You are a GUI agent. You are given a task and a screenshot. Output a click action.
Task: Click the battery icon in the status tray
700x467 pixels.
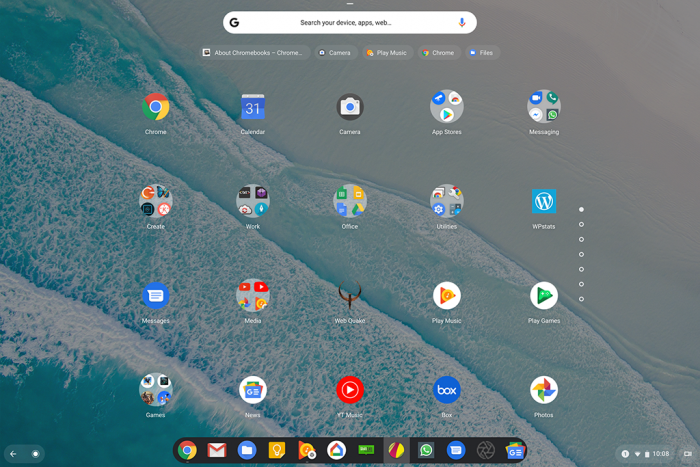click(x=647, y=454)
